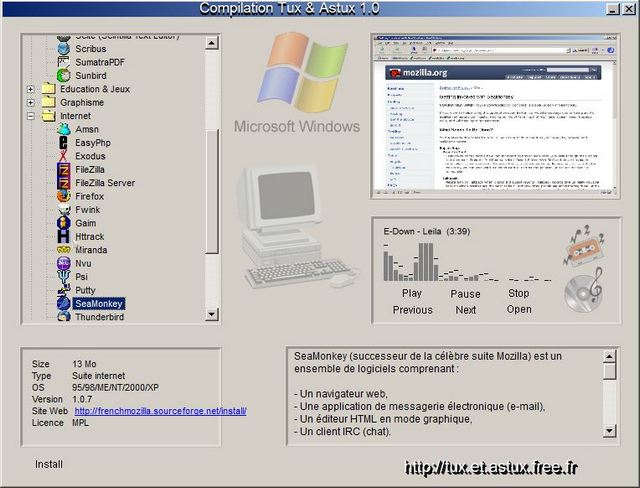Select the Putty entry
The image size is (640, 488).
point(85,290)
